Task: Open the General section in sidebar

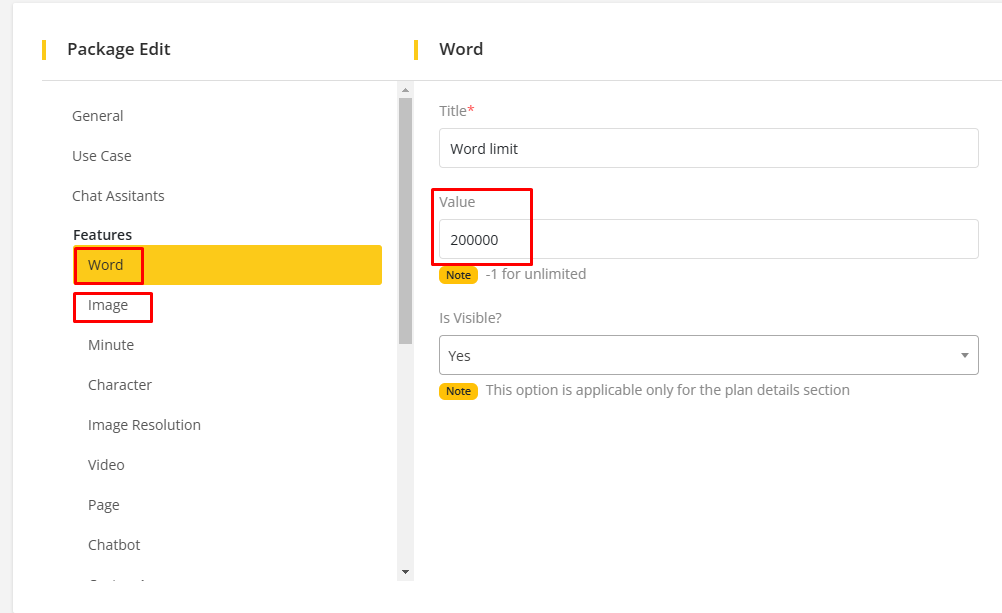Action: tap(98, 116)
